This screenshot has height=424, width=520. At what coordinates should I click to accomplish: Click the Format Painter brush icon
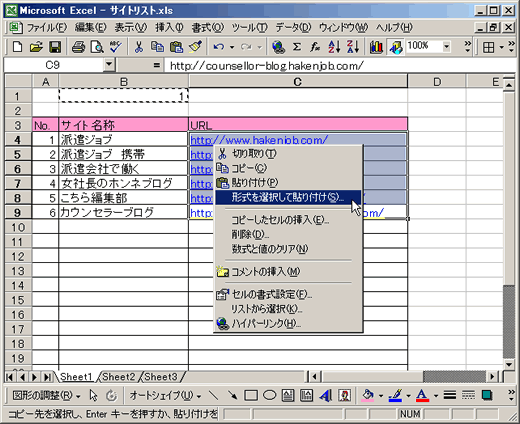click(x=195, y=47)
